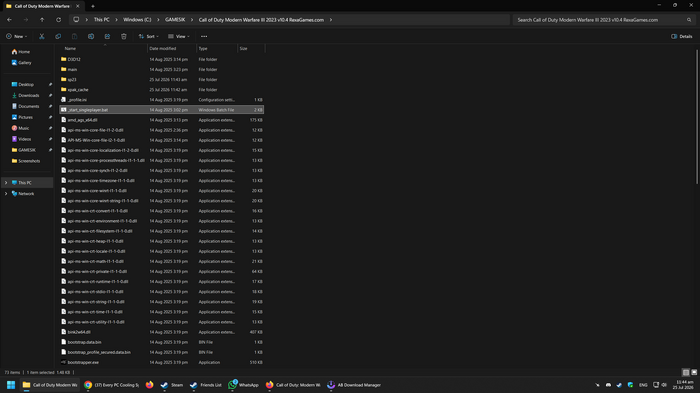
Task: Open Steam Friends List taskbar window
Action: 205,385
